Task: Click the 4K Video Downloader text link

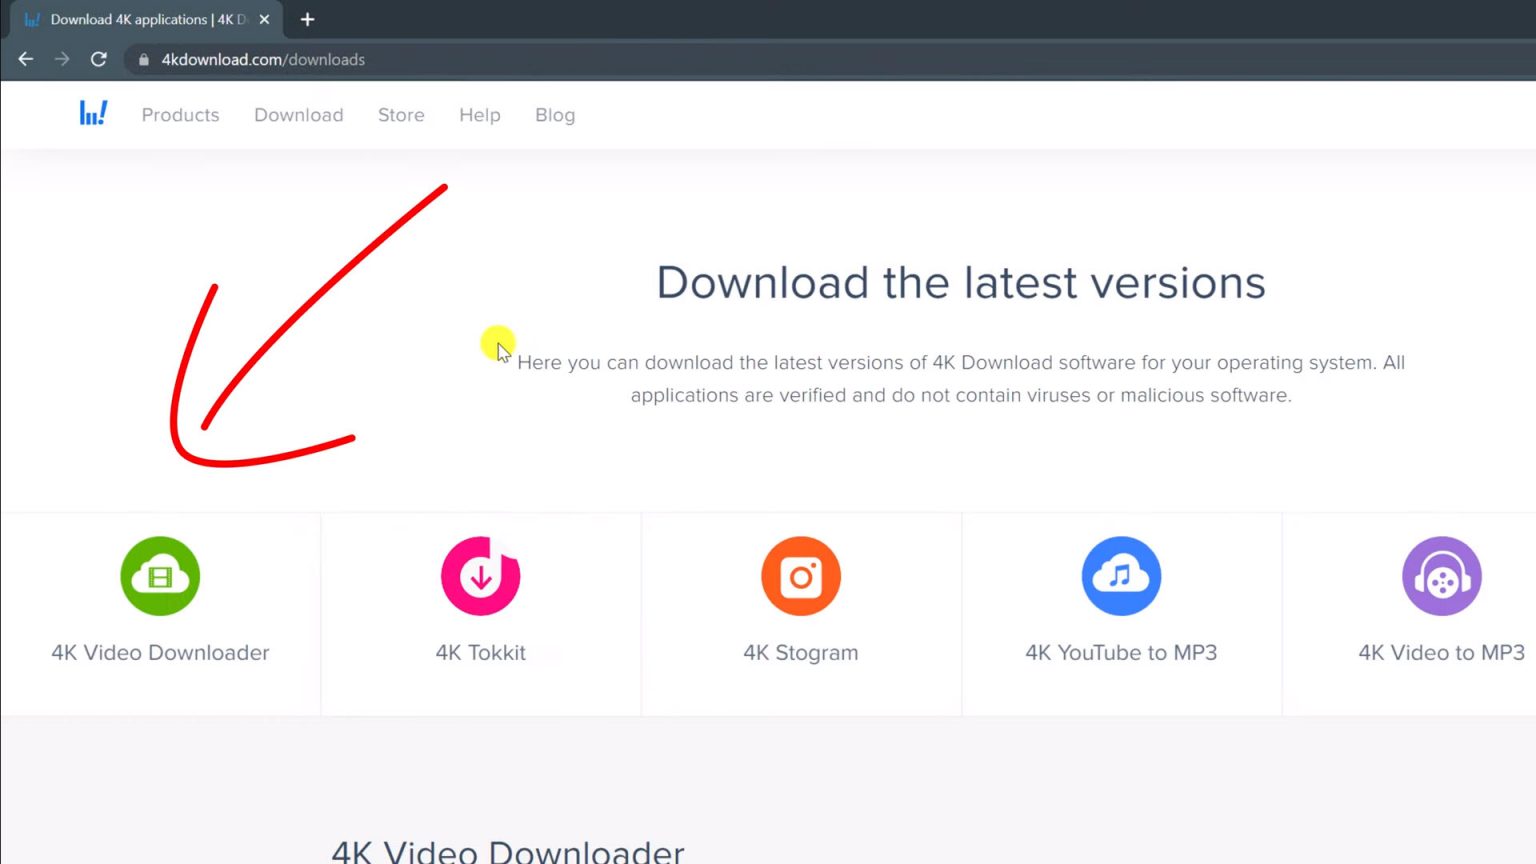Action: tap(160, 652)
